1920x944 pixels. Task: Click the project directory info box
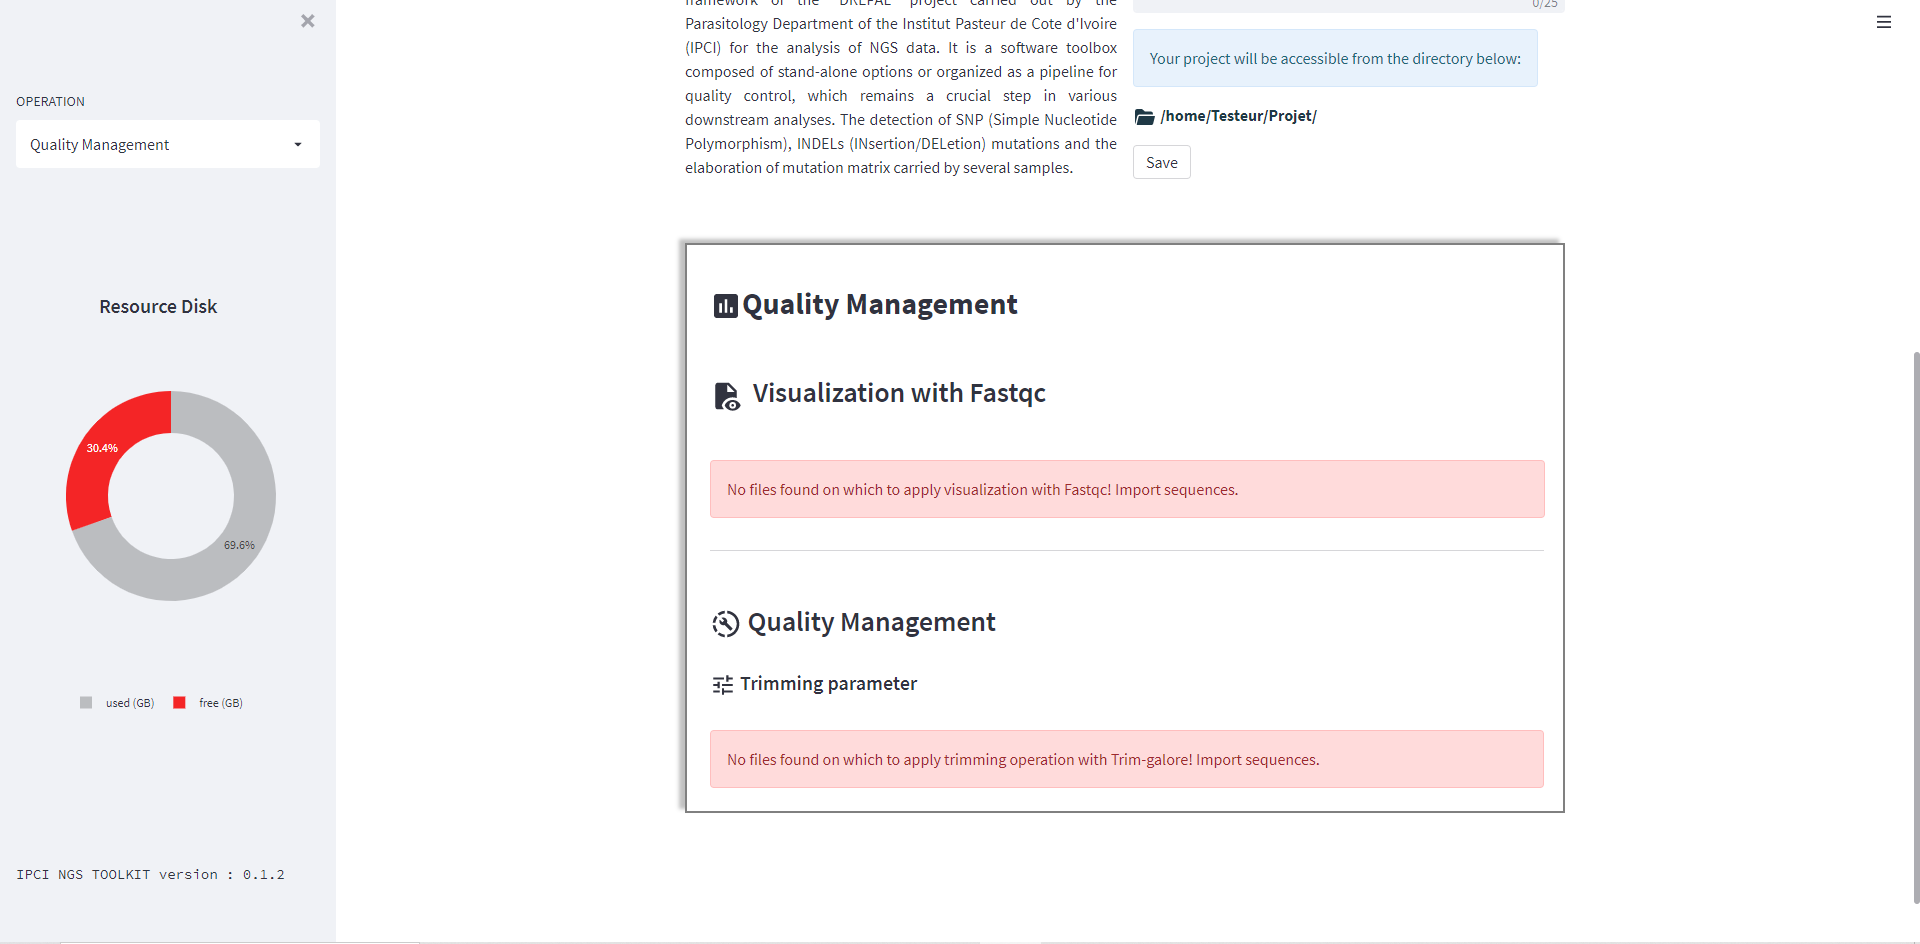[1335, 58]
